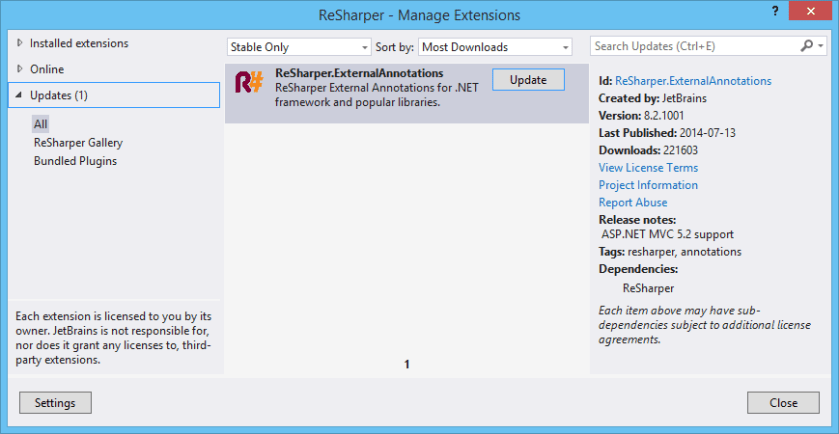Select Bundled Plugins source
The width and height of the screenshot is (839, 434).
point(75,161)
